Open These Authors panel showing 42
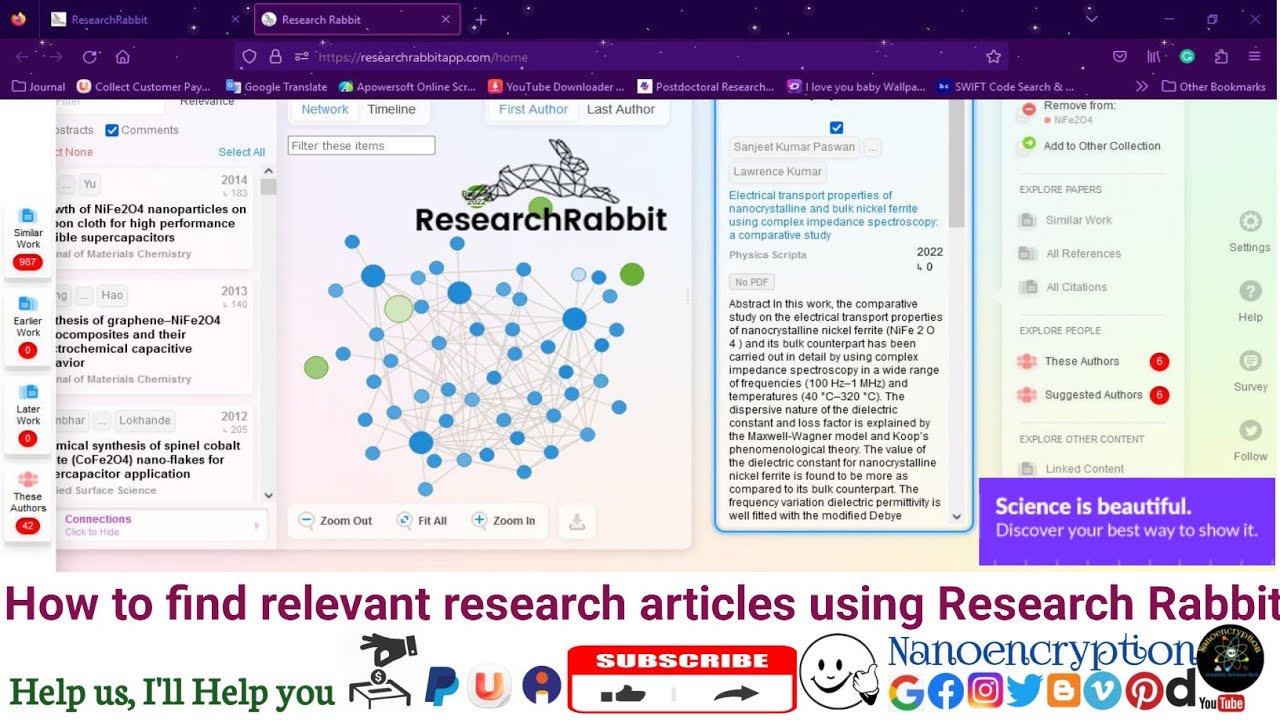 point(28,503)
